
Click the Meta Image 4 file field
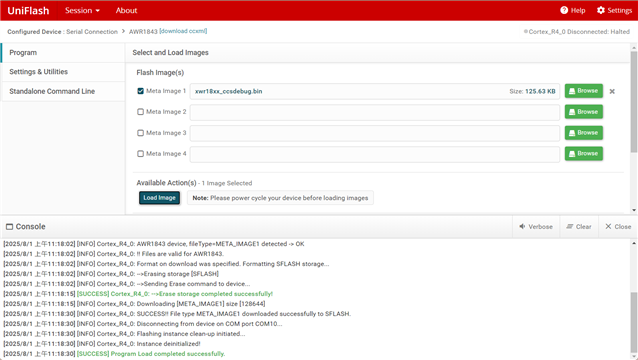click(x=375, y=154)
